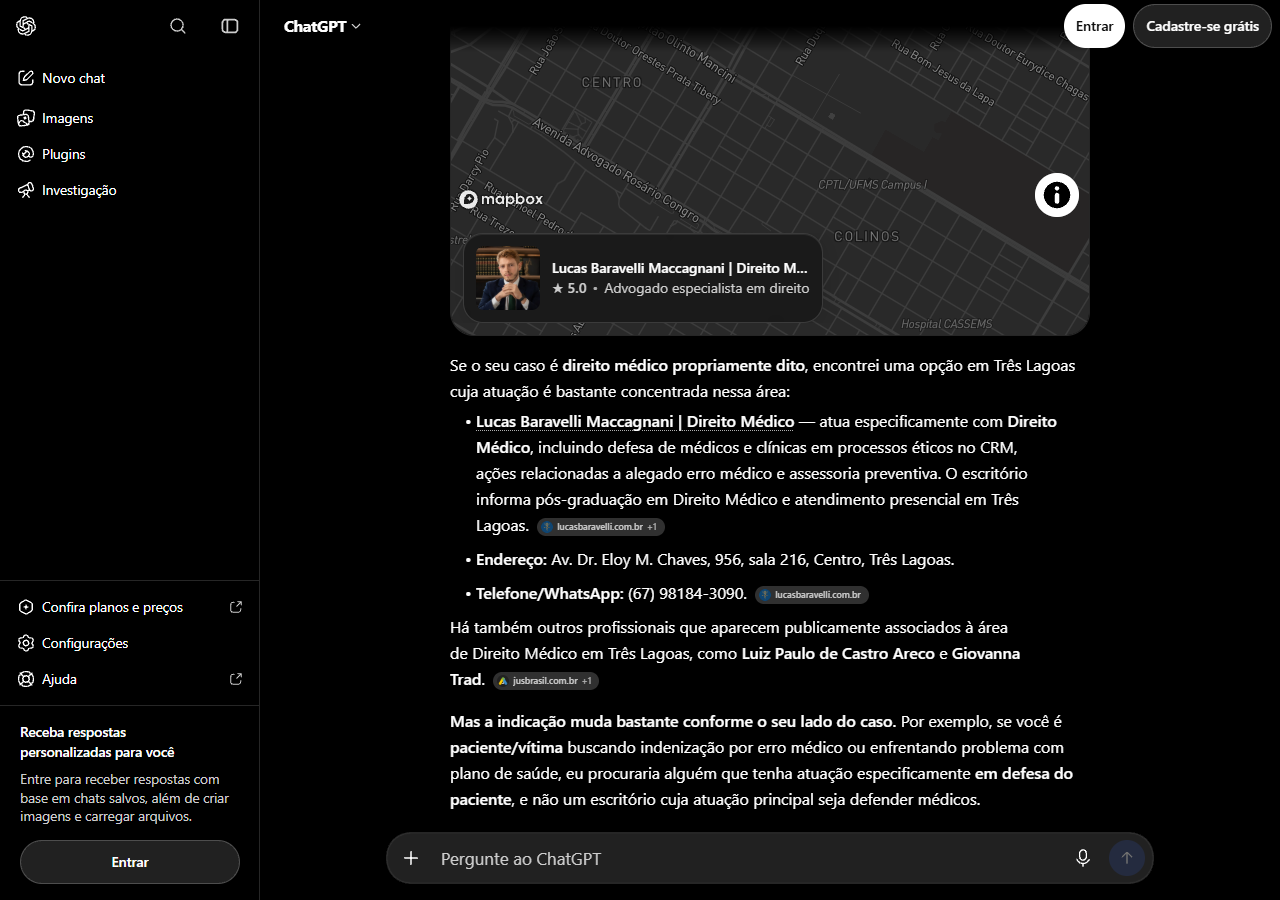The height and width of the screenshot is (900, 1280).
Task: Click the microphone dictation icon
Action: tap(1082, 858)
